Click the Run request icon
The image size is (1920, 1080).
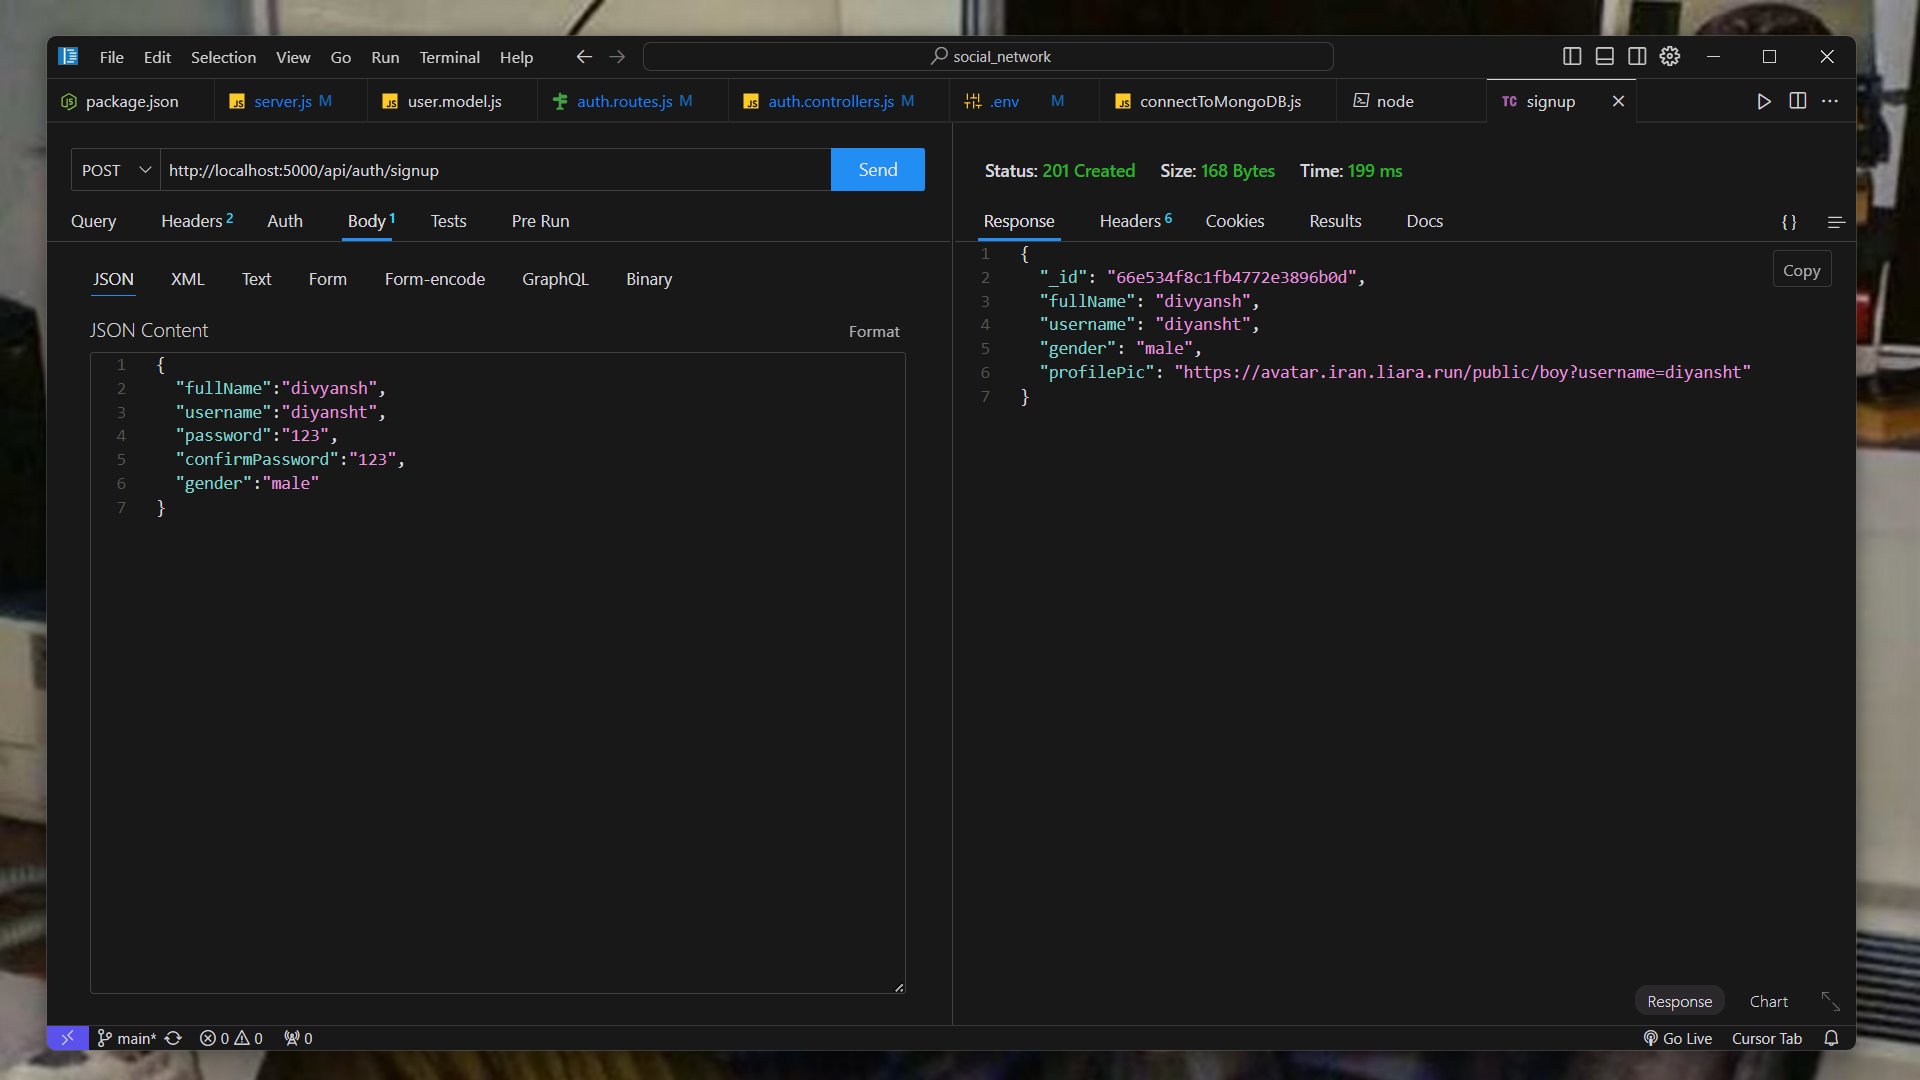coord(1763,100)
